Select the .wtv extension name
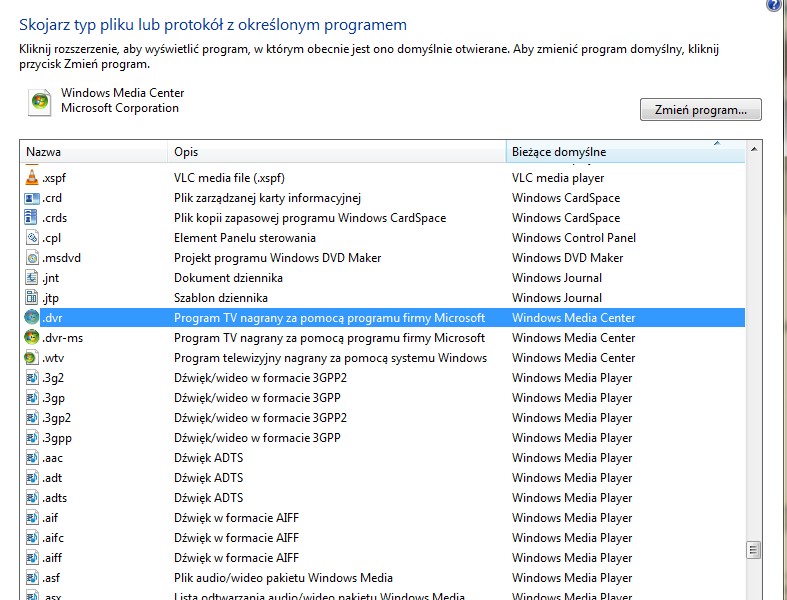 point(53,358)
